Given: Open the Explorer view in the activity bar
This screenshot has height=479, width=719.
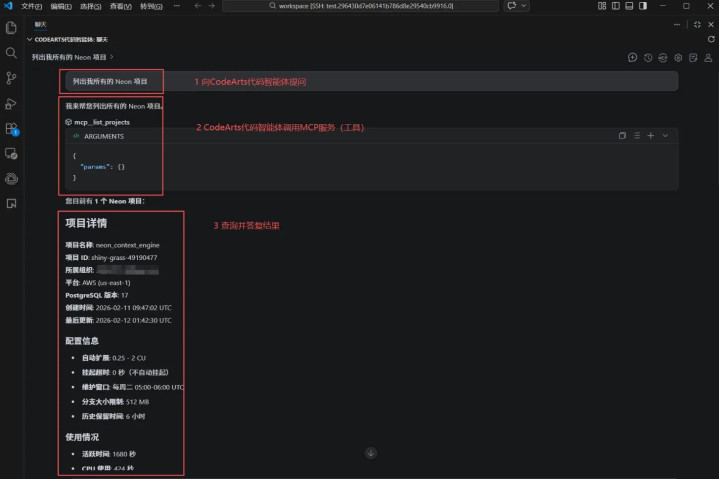Looking at the screenshot, I should click(11, 28).
